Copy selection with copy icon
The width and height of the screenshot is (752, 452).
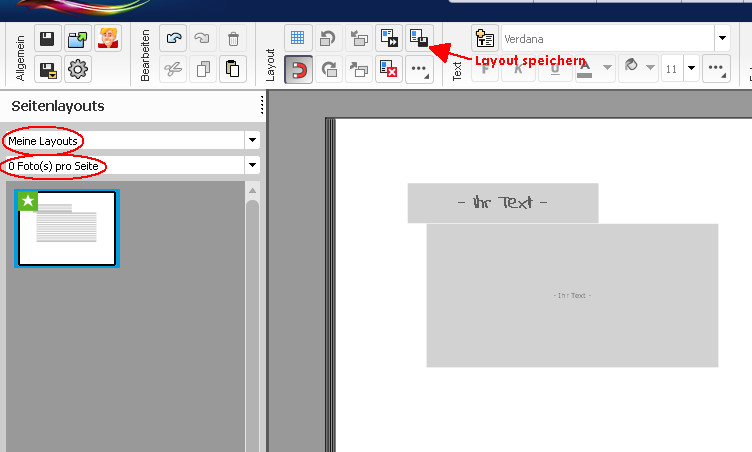[203, 69]
